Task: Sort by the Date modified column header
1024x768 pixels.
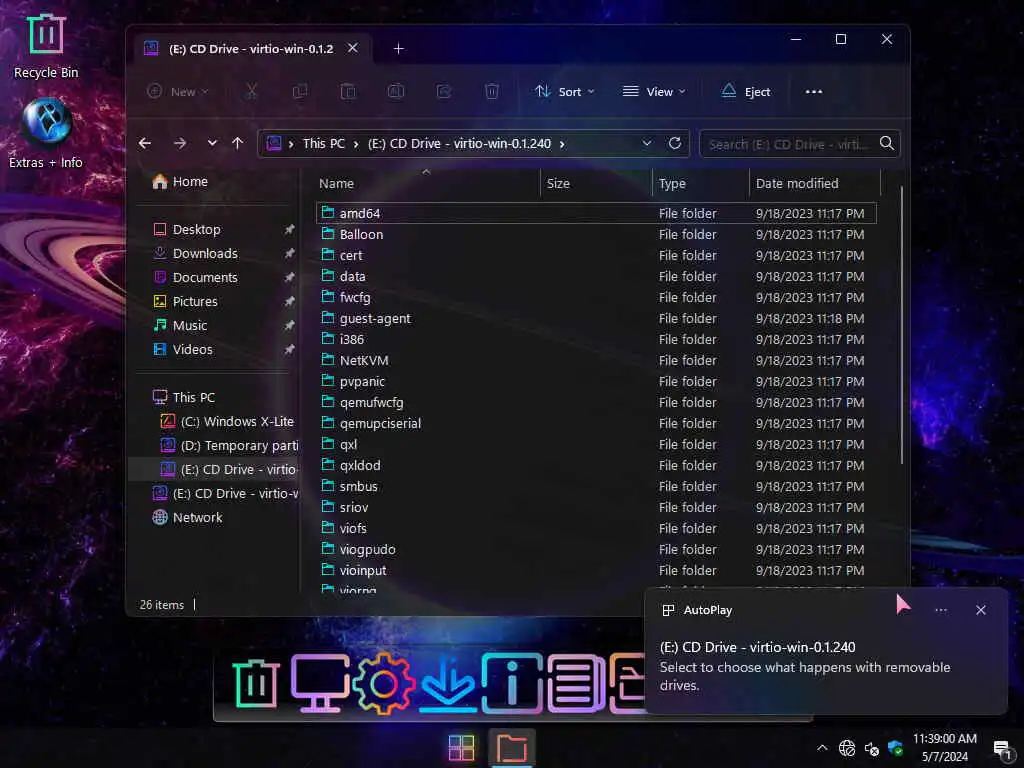Action: 814,184
